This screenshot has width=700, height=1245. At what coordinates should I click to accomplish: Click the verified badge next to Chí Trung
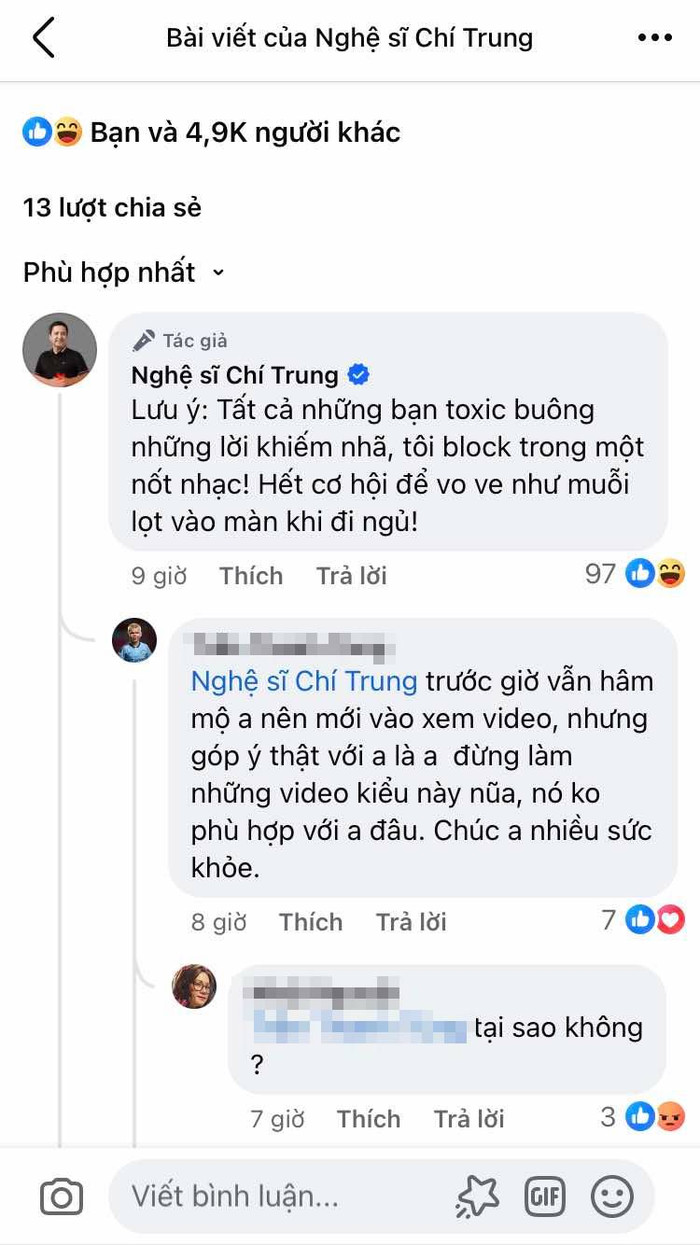pos(358,375)
